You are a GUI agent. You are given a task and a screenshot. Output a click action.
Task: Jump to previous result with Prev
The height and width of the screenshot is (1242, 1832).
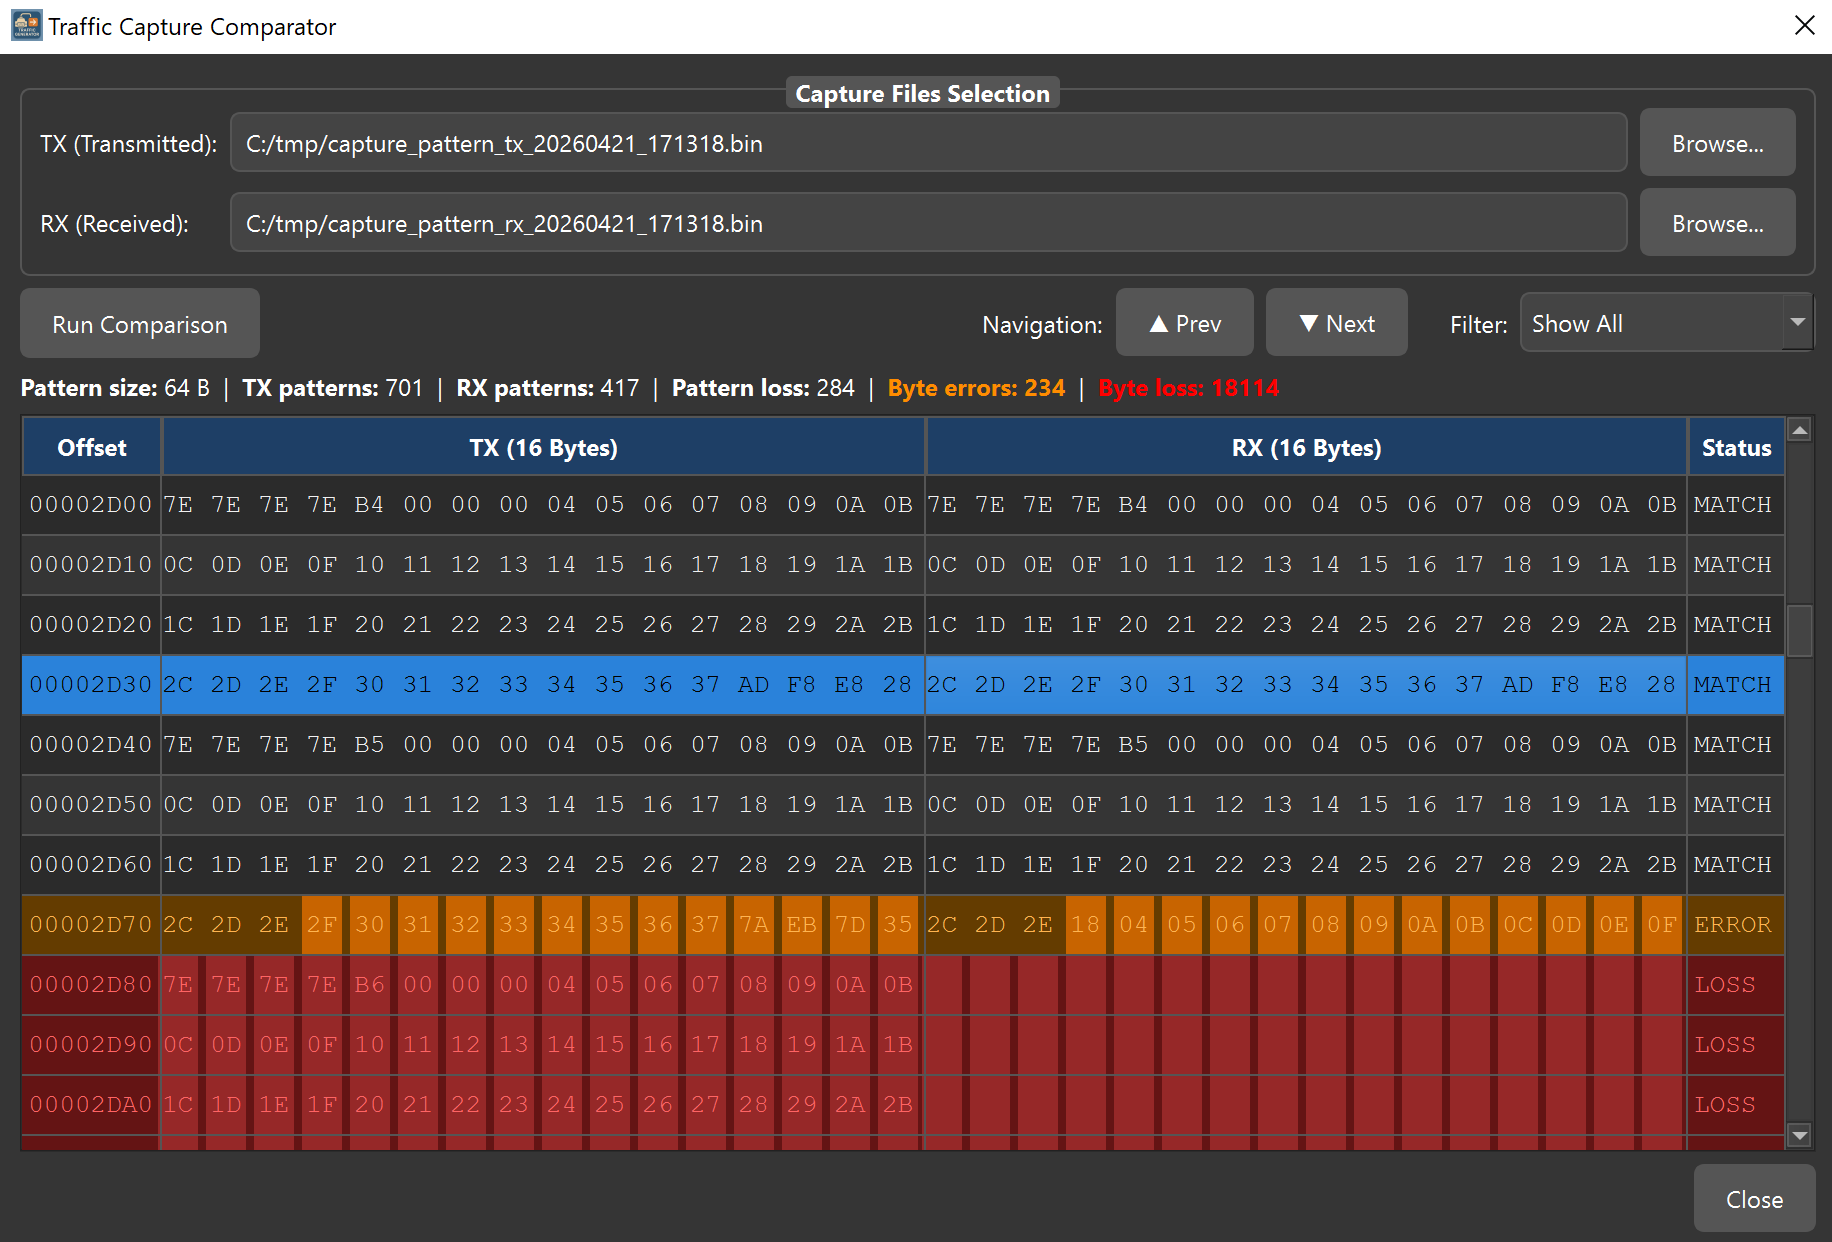[x=1184, y=323]
